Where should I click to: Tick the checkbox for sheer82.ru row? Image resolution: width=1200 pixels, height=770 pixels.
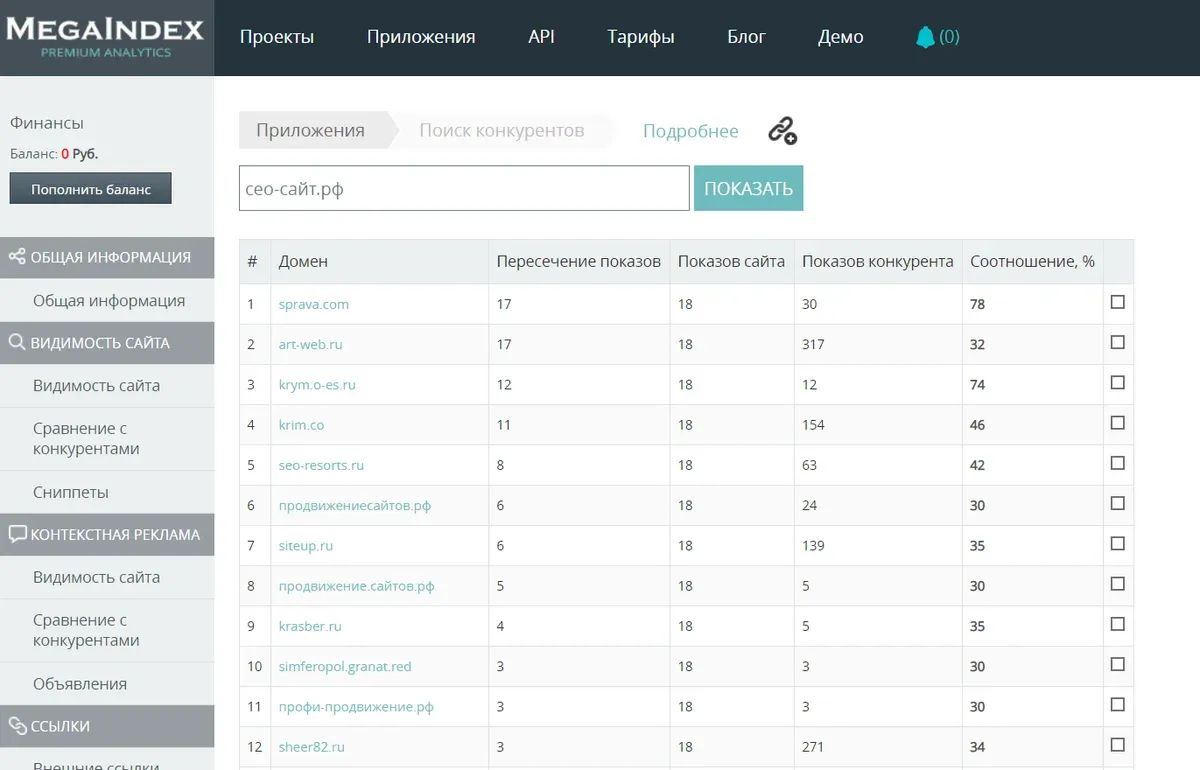tap(1118, 744)
